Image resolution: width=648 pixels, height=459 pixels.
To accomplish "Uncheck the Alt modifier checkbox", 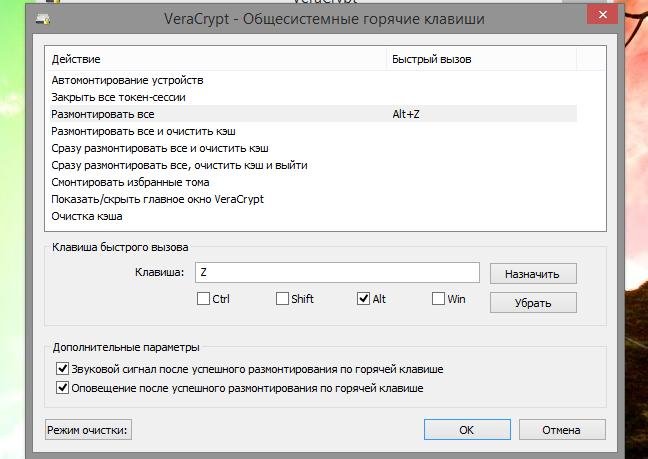I will [363, 299].
